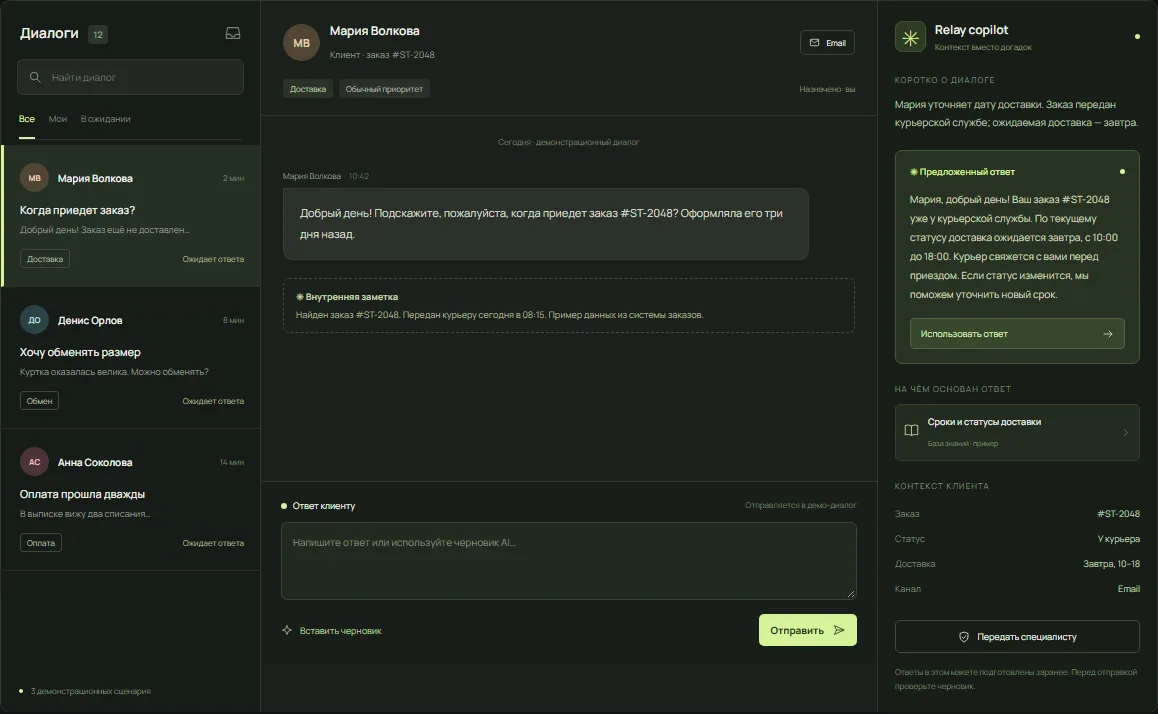Viewport: 1158px width, 714px height.
Task: Click the delivery value Завтра, 10–18
Action: [x=1111, y=564]
